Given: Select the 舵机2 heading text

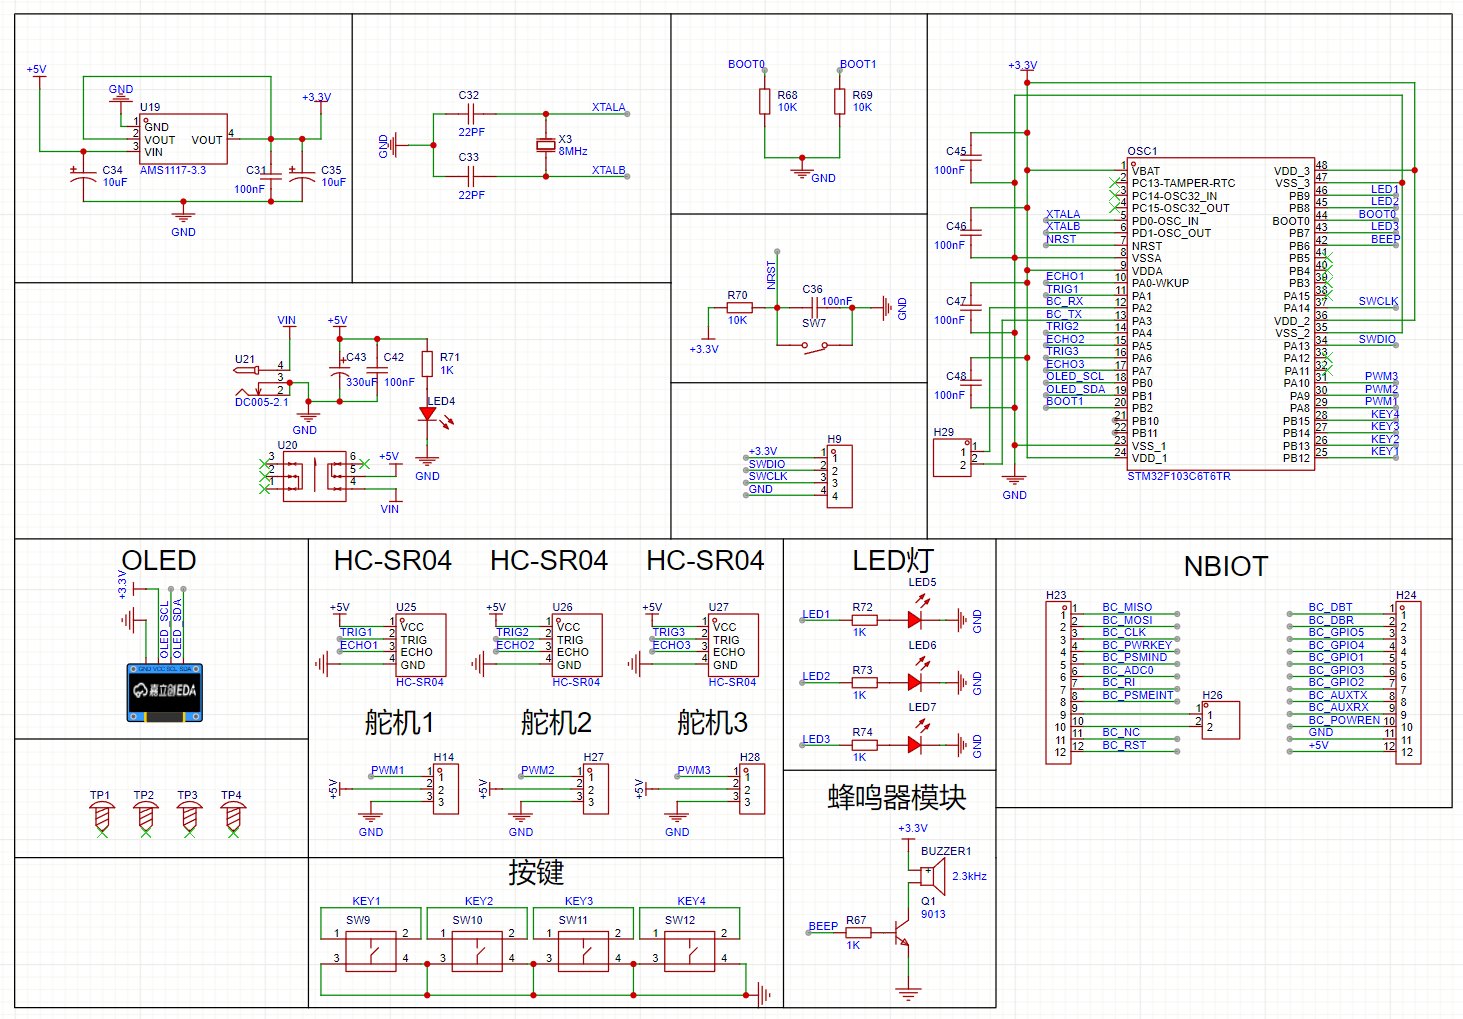Looking at the screenshot, I should pyautogui.click(x=556, y=723).
